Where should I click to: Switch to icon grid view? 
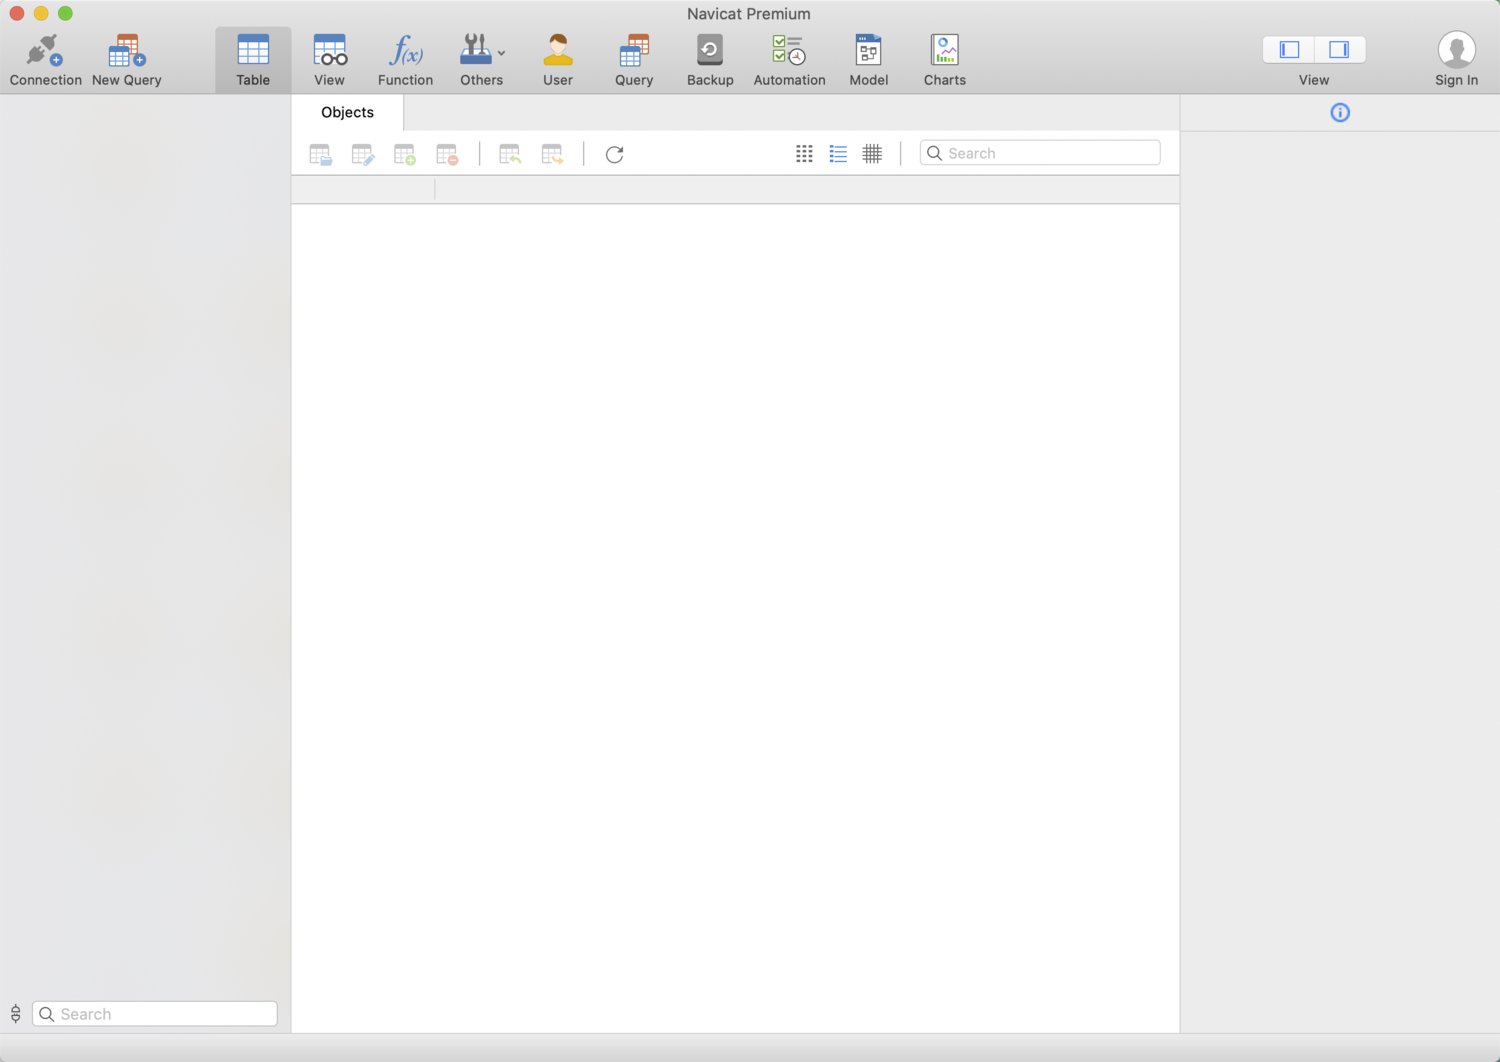pyautogui.click(x=804, y=153)
